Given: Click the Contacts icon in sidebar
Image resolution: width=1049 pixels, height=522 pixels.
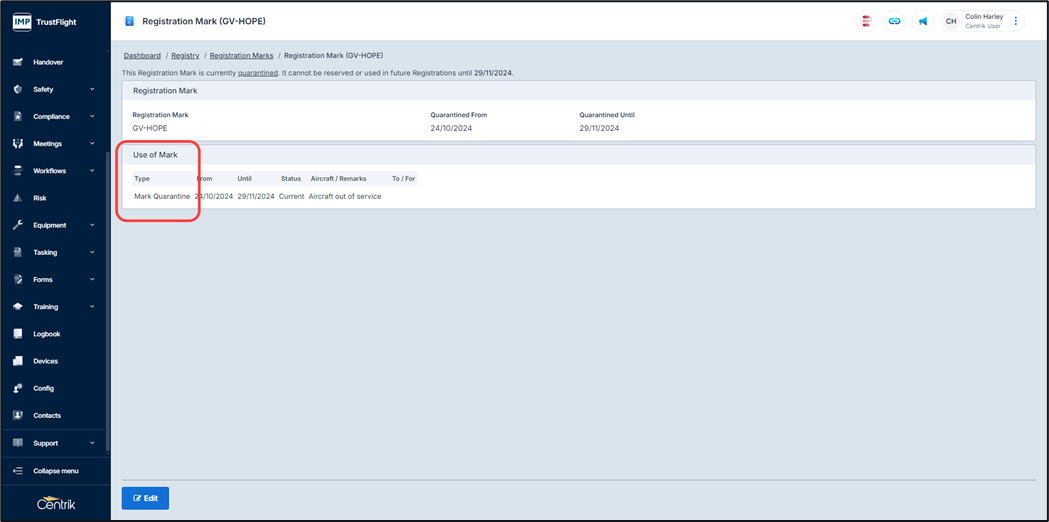Looking at the screenshot, I should click(18, 415).
